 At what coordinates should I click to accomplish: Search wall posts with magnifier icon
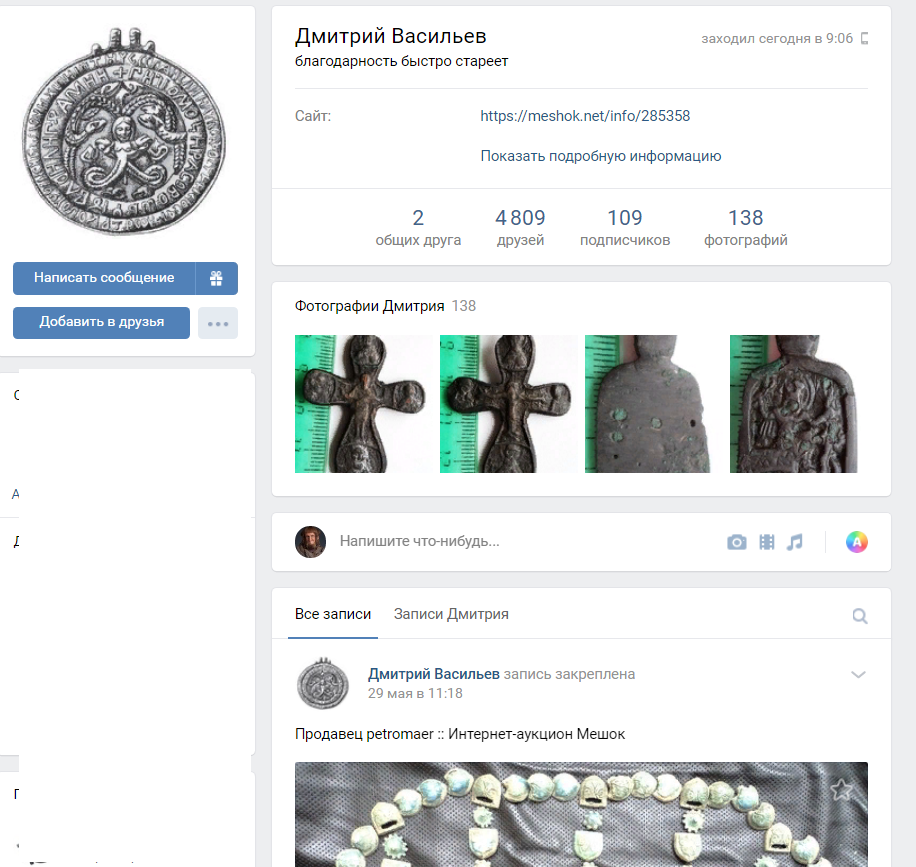[859, 616]
